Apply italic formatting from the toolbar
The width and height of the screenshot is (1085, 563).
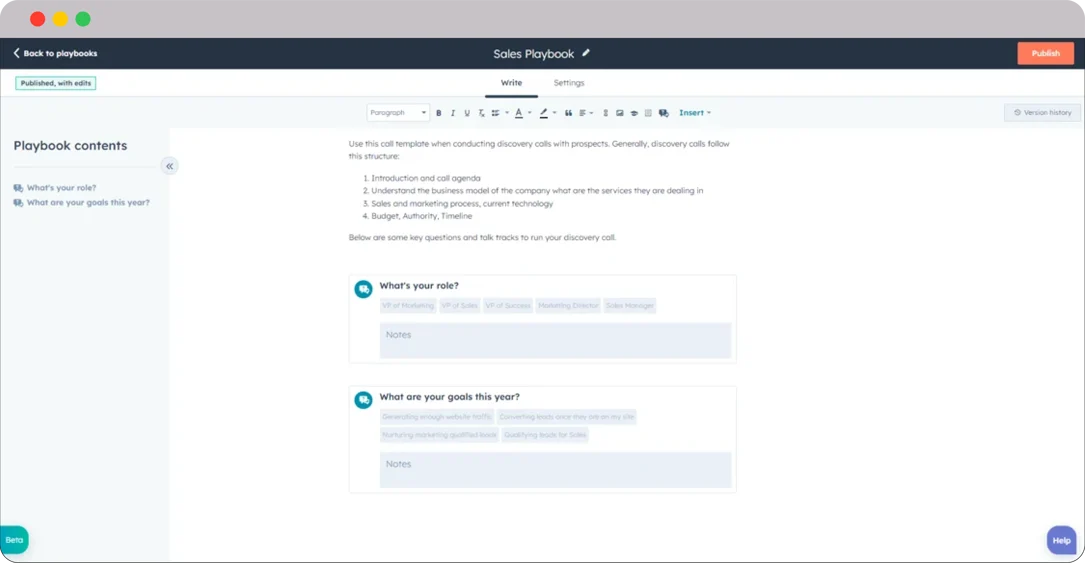[x=453, y=113]
